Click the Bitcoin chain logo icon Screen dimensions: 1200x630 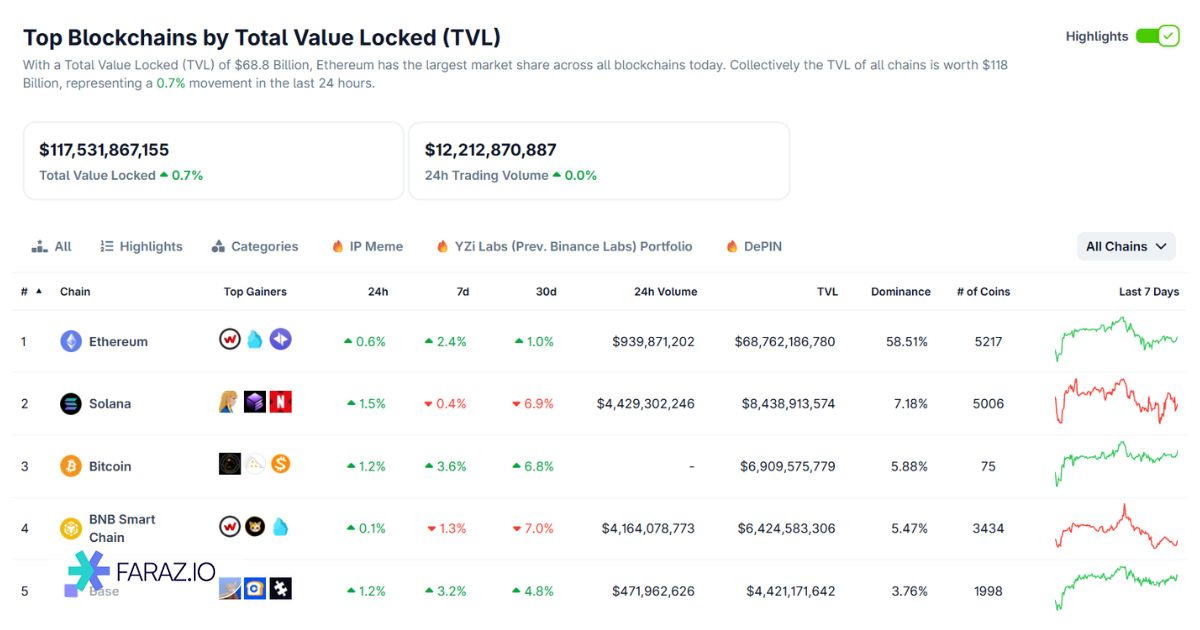tap(71, 466)
